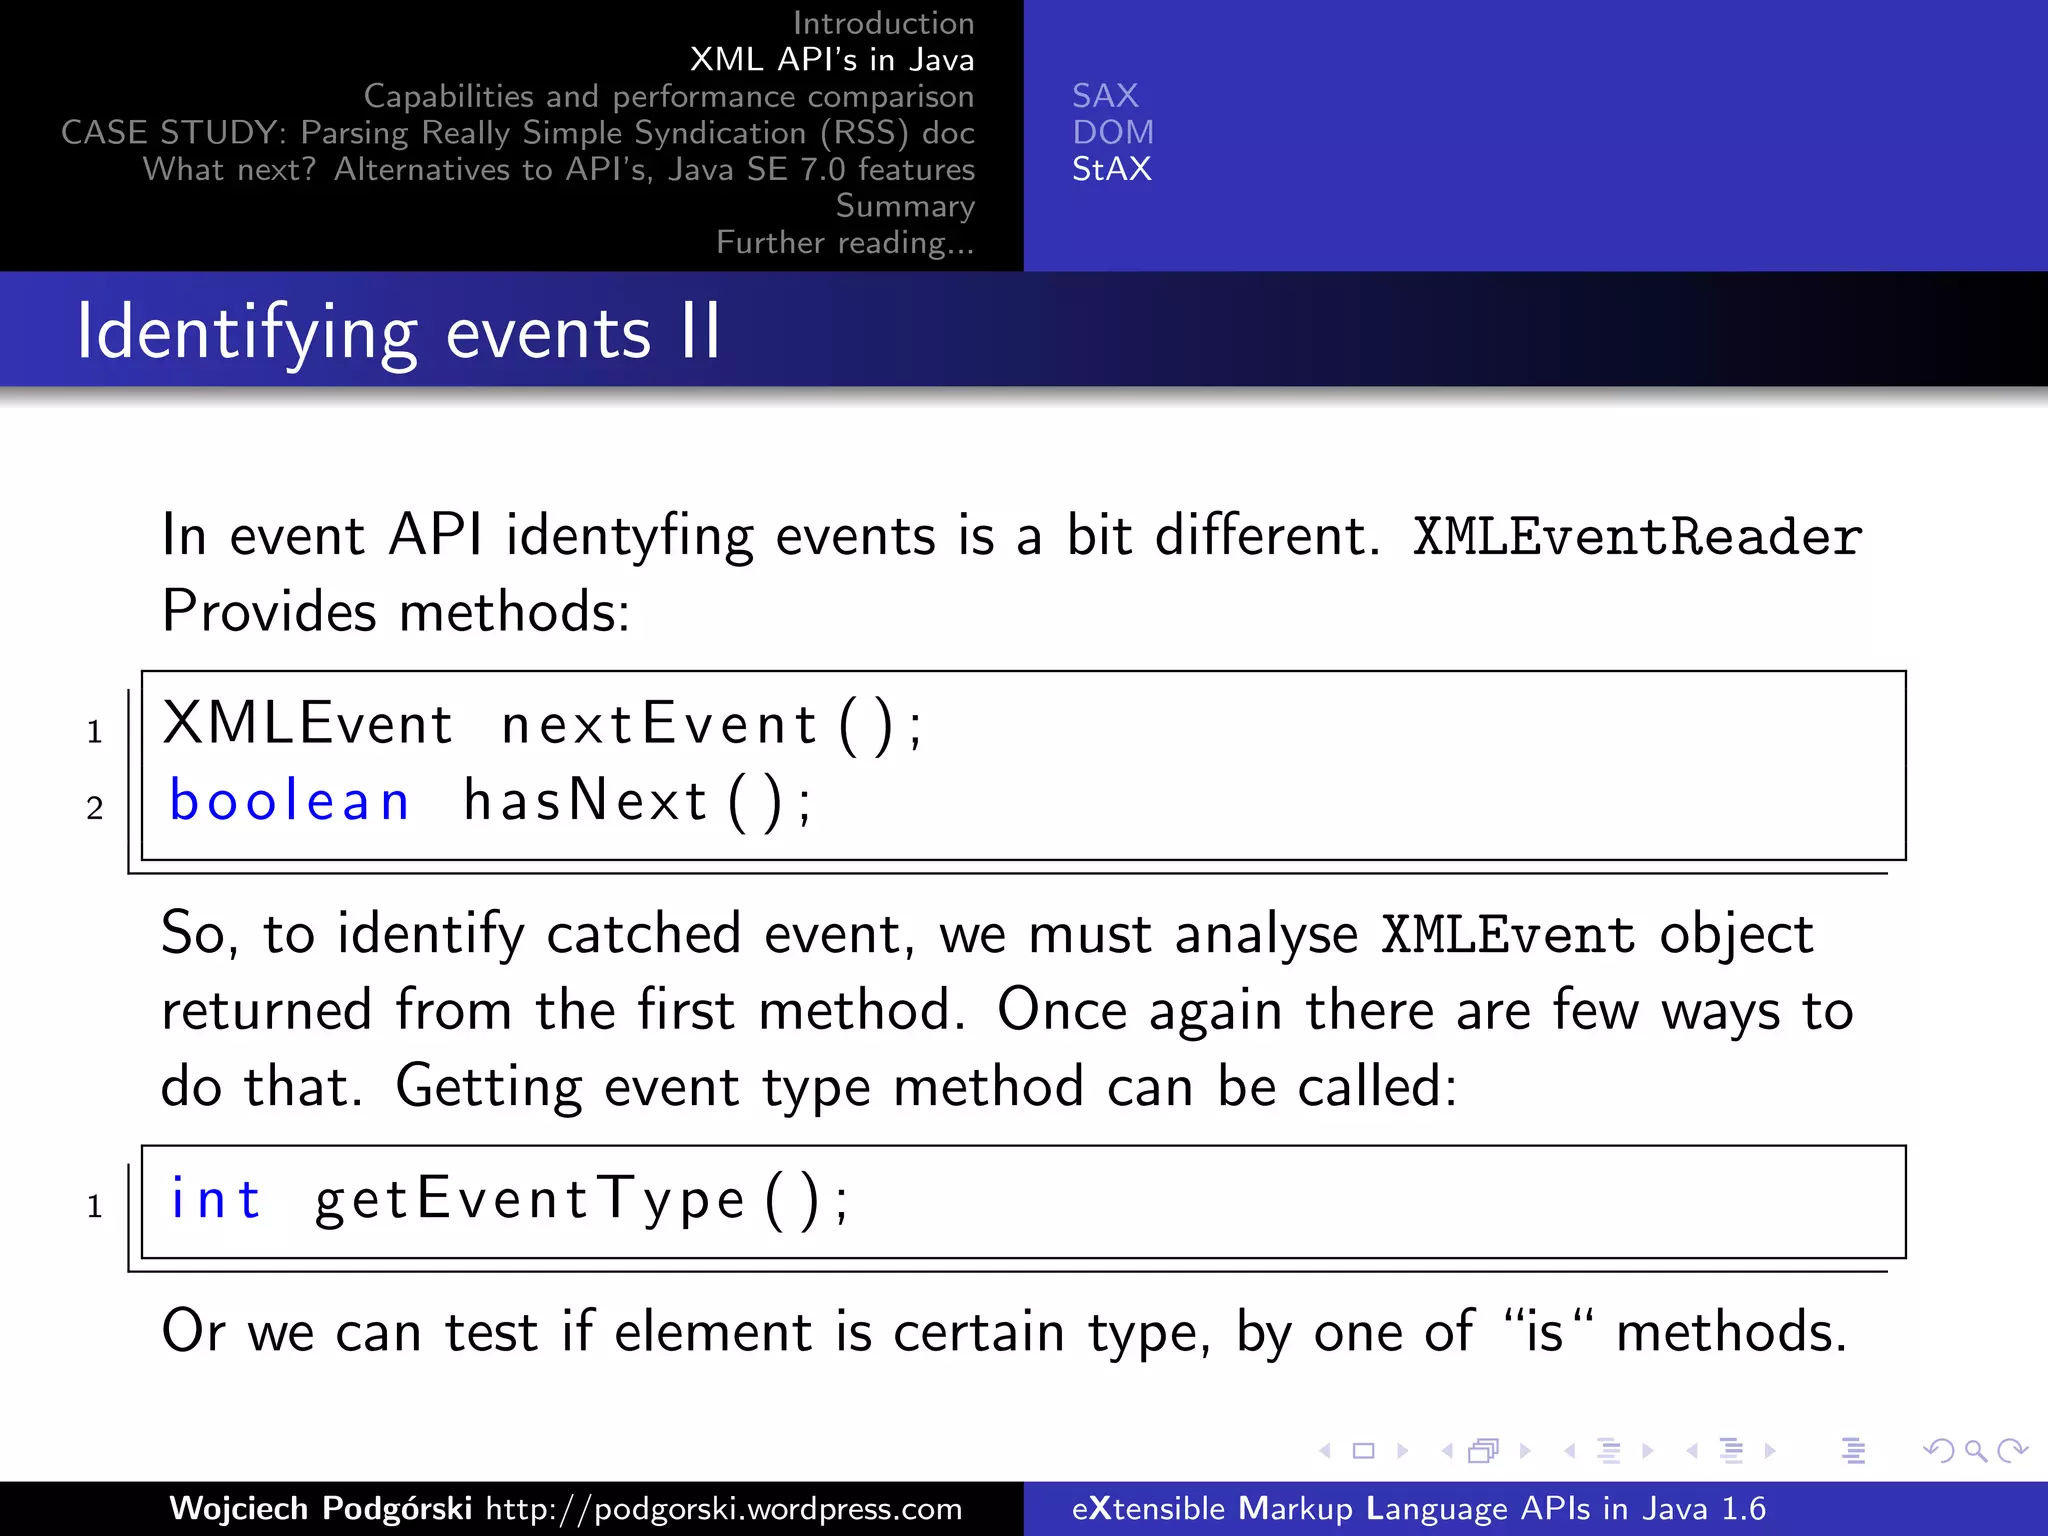Open the Further reading section

[845, 242]
